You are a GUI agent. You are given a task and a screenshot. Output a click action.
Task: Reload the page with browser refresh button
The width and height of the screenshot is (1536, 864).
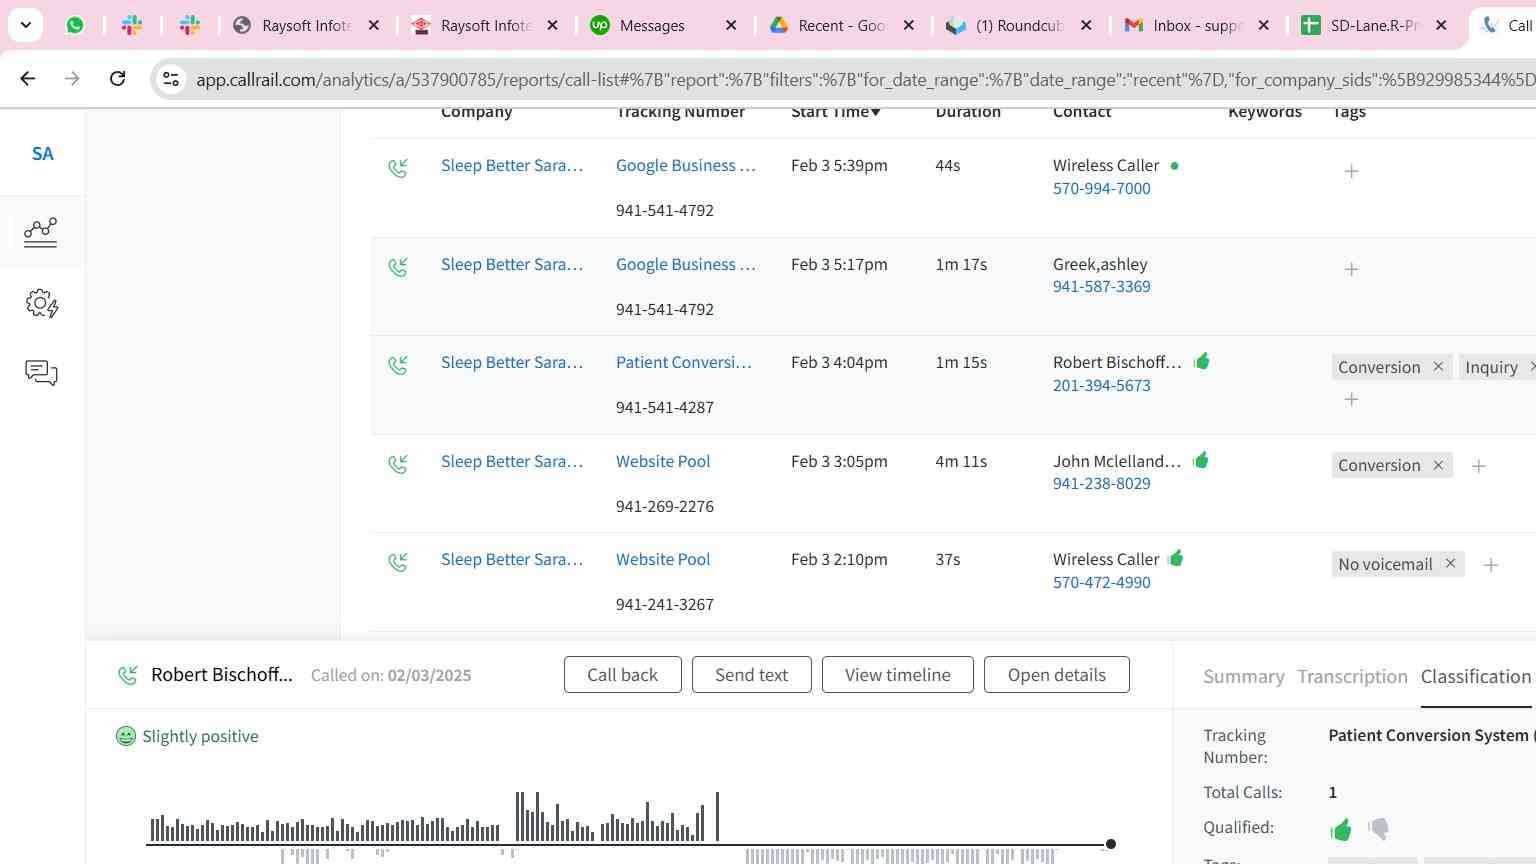(117, 78)
